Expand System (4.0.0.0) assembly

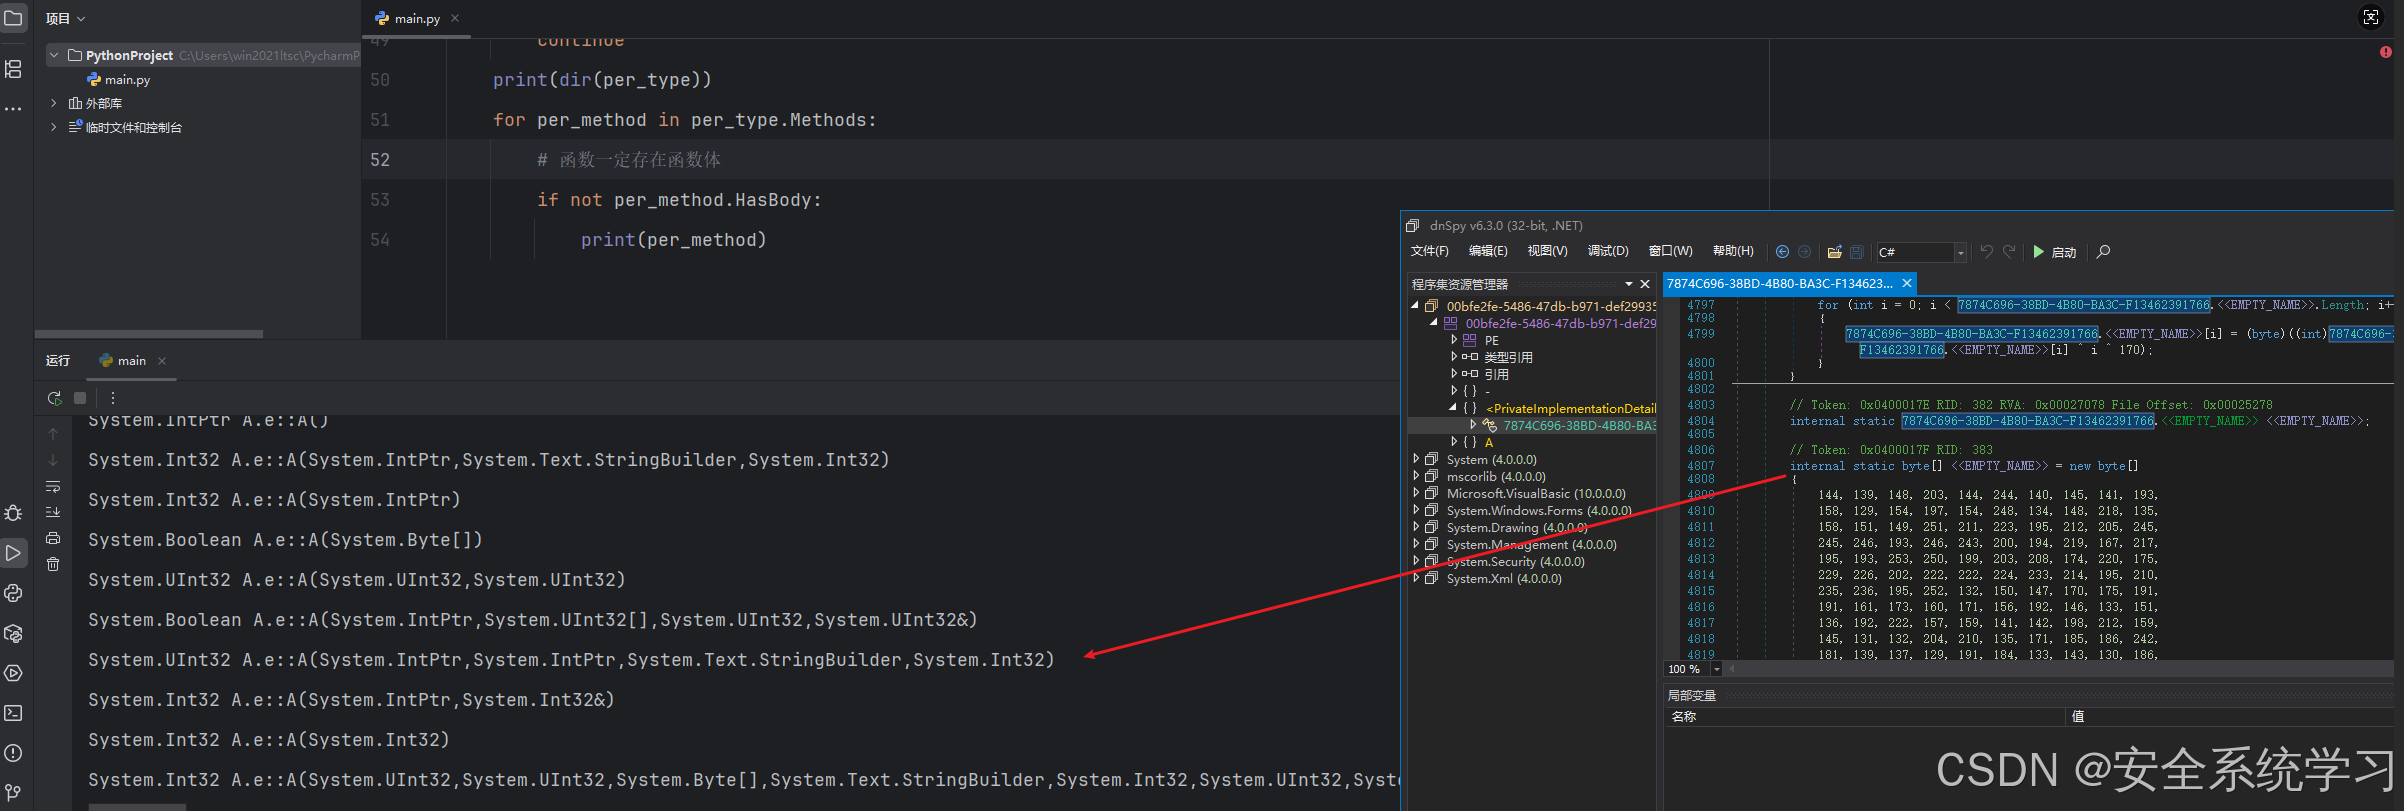pos(1416,459)
